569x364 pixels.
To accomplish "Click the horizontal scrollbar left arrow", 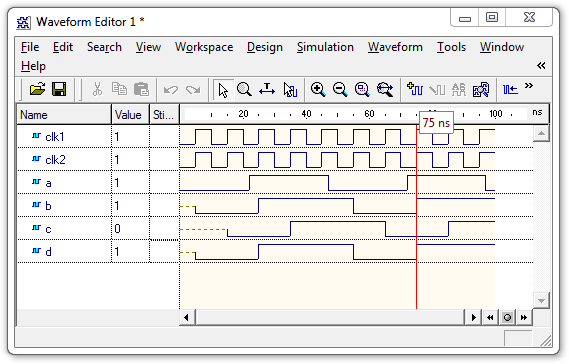I will coord(187,318).
